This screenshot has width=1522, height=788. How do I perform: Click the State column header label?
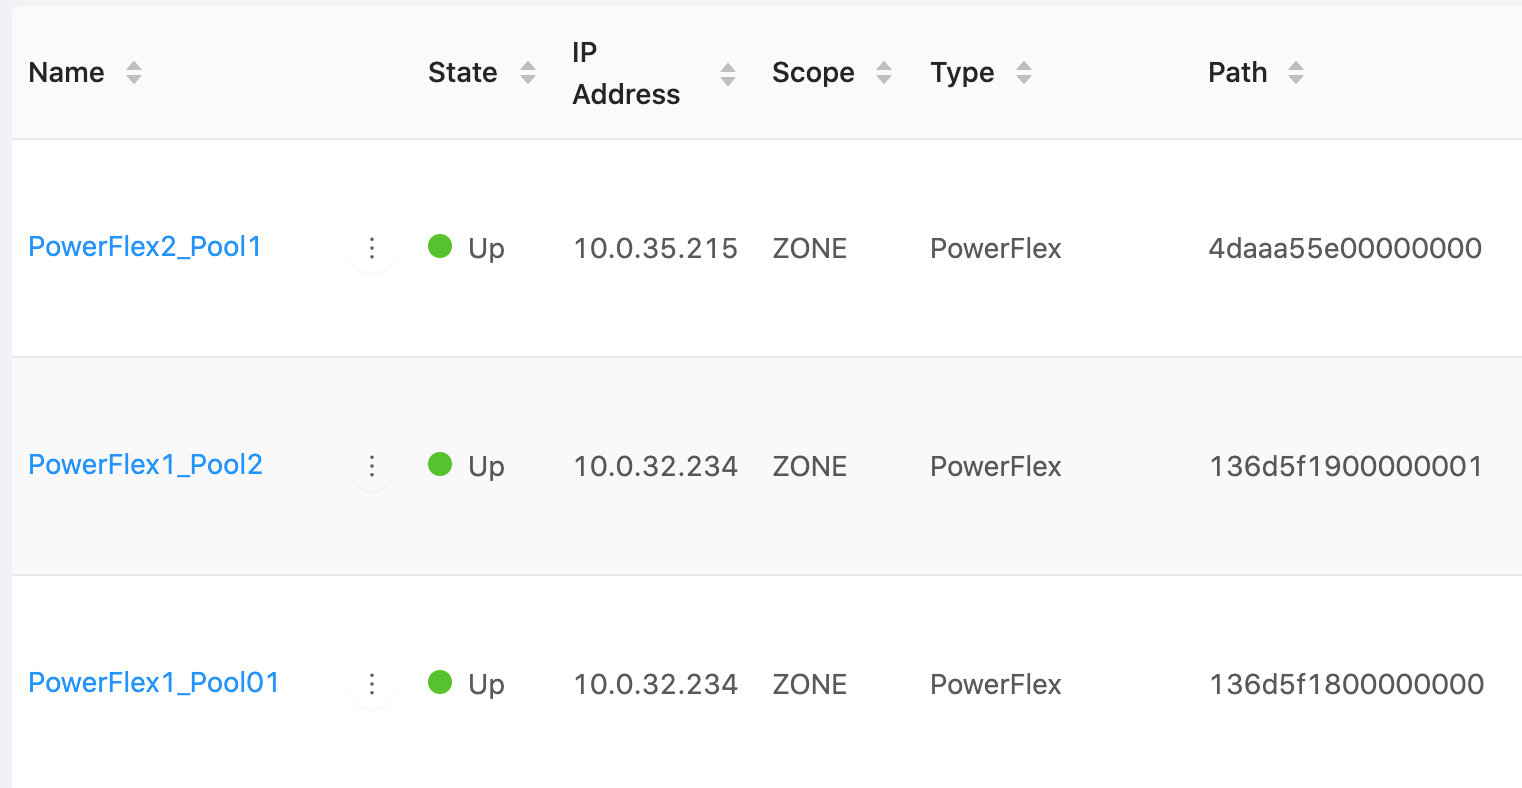(x=463, y=73)
